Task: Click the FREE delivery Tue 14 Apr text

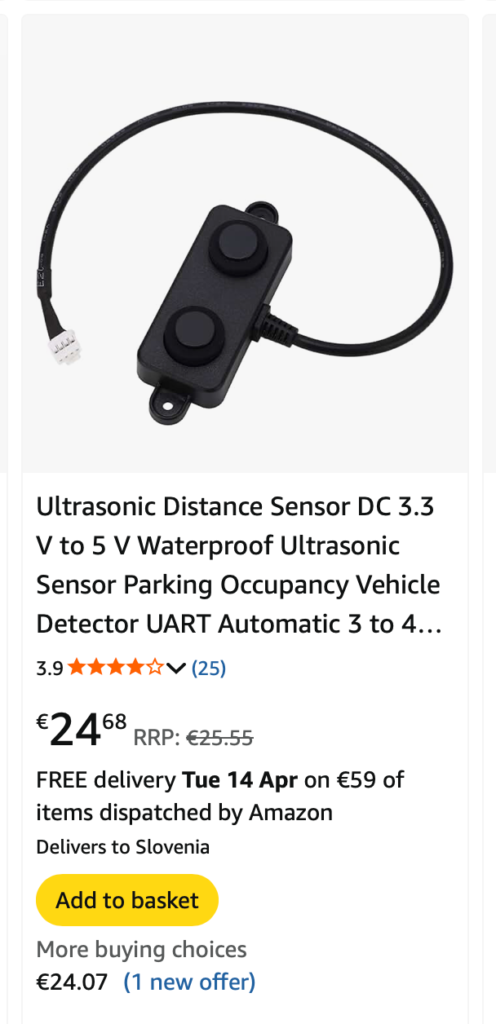Action: [167, 780]
